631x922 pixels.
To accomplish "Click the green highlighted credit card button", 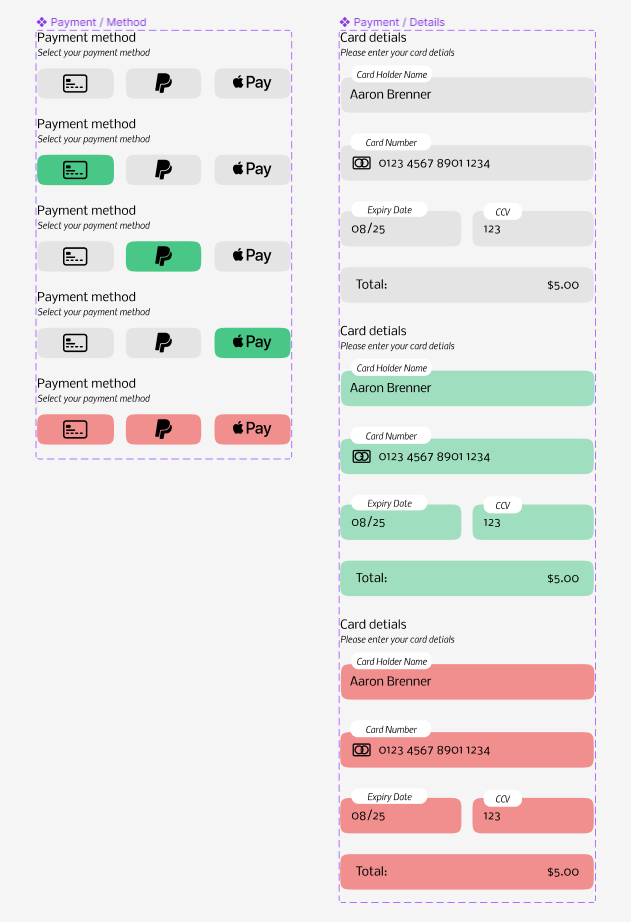I will (75, 170).
